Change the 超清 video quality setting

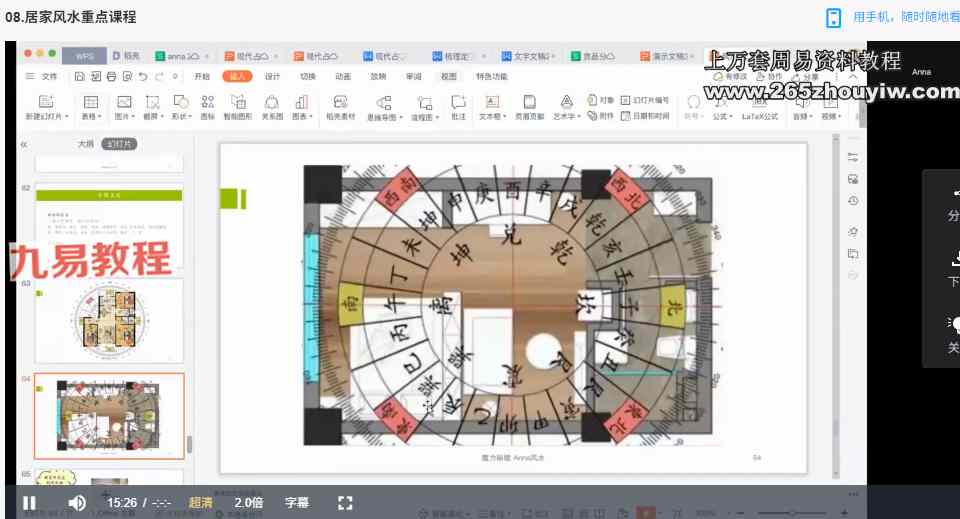[x=200, y=502]
